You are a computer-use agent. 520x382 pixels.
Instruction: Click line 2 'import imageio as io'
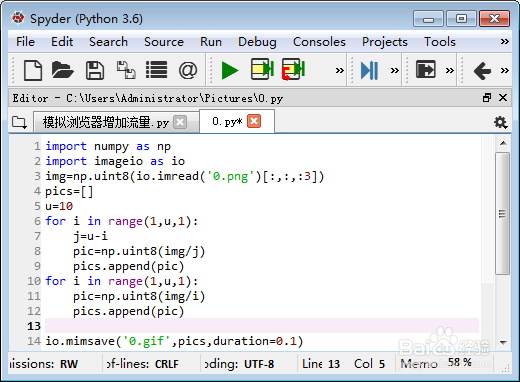(x=115, y=161)
